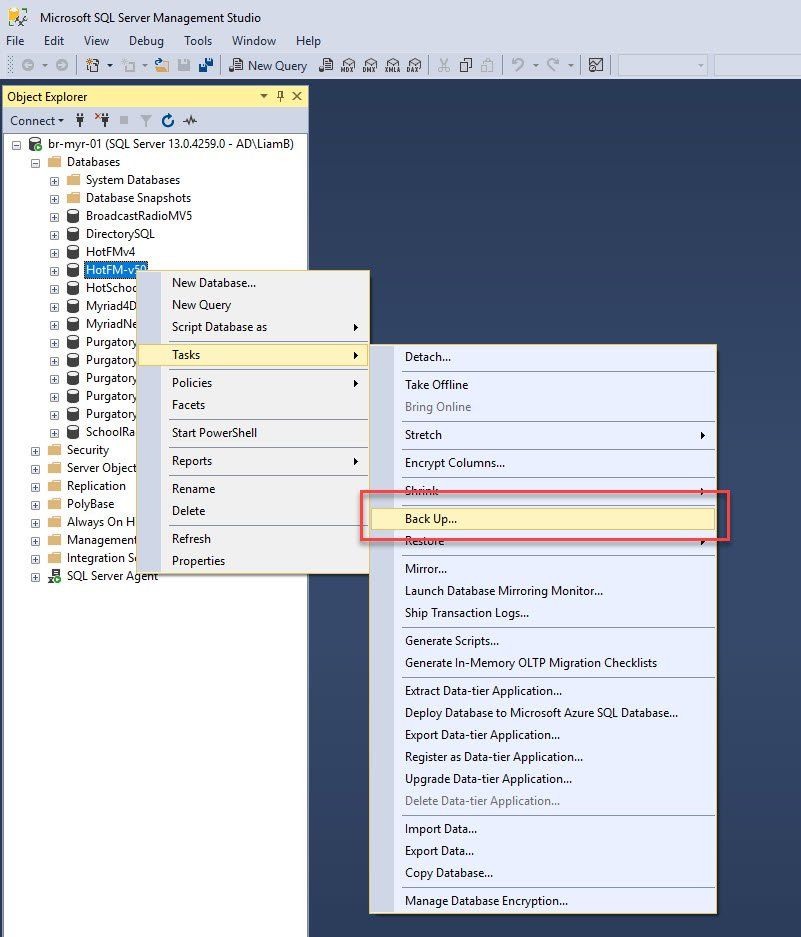Choose Rename in context menu
The image size is (801, 937).
253,489
